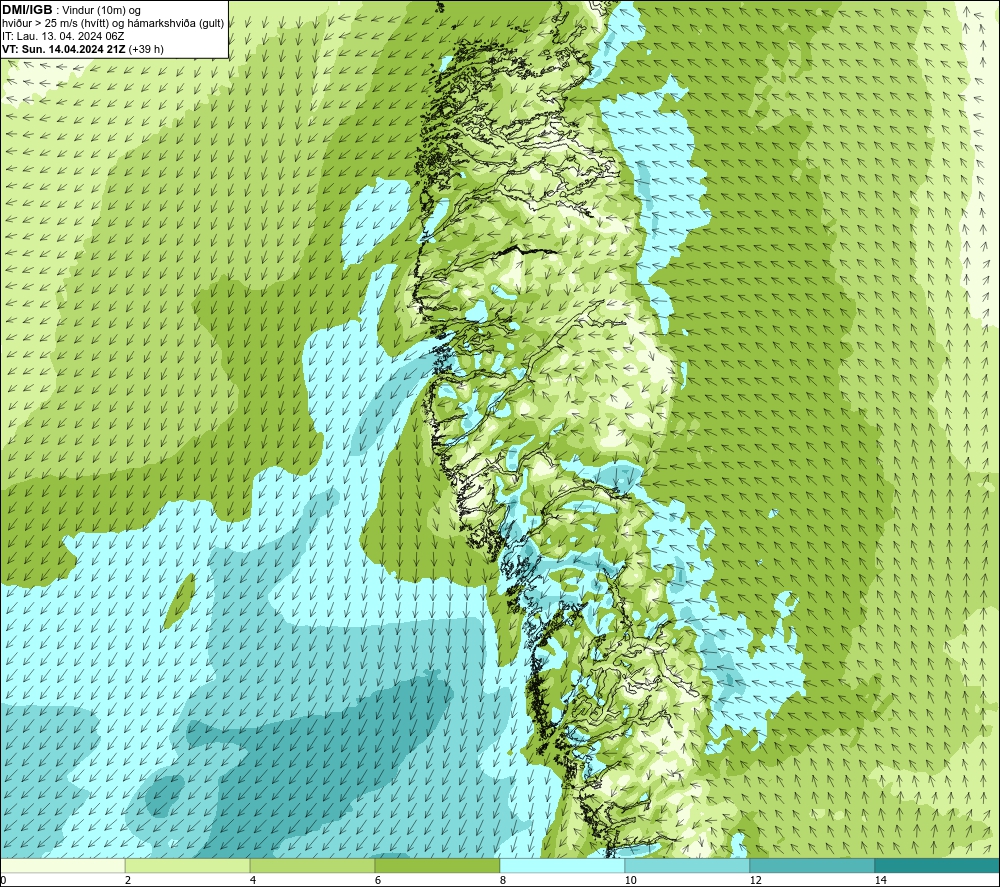
Task: Click the legend scale label "2"
Action: click(x=128, y=880)
